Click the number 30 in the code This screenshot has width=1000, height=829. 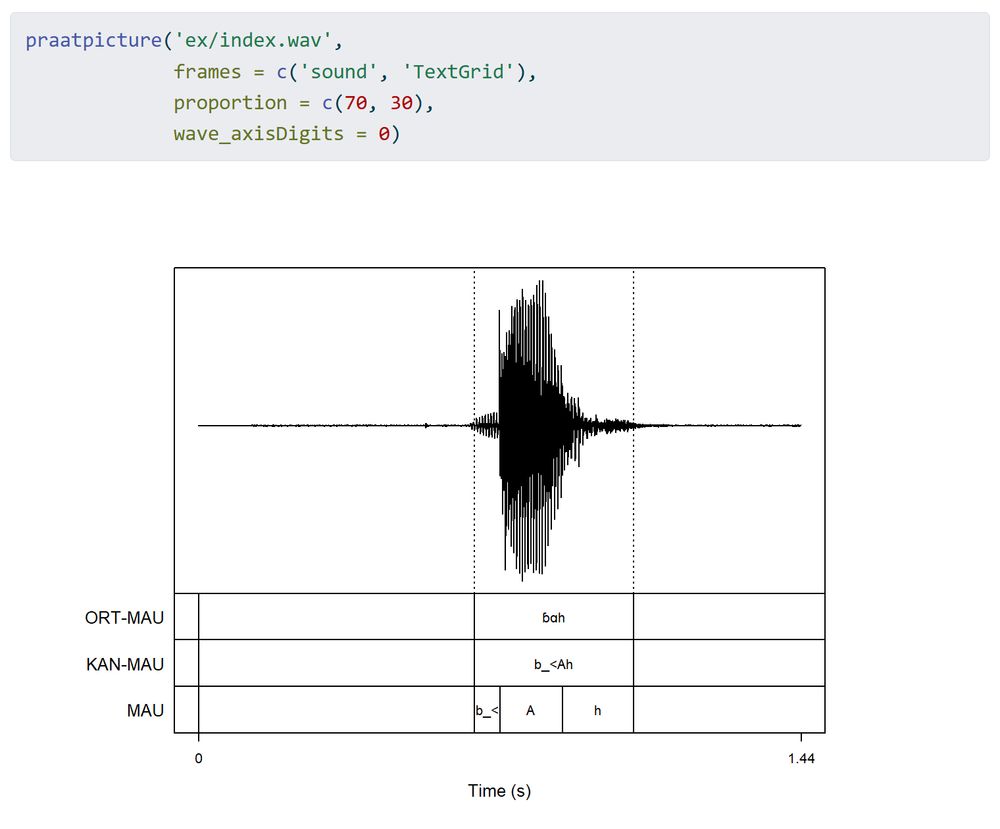402,103
